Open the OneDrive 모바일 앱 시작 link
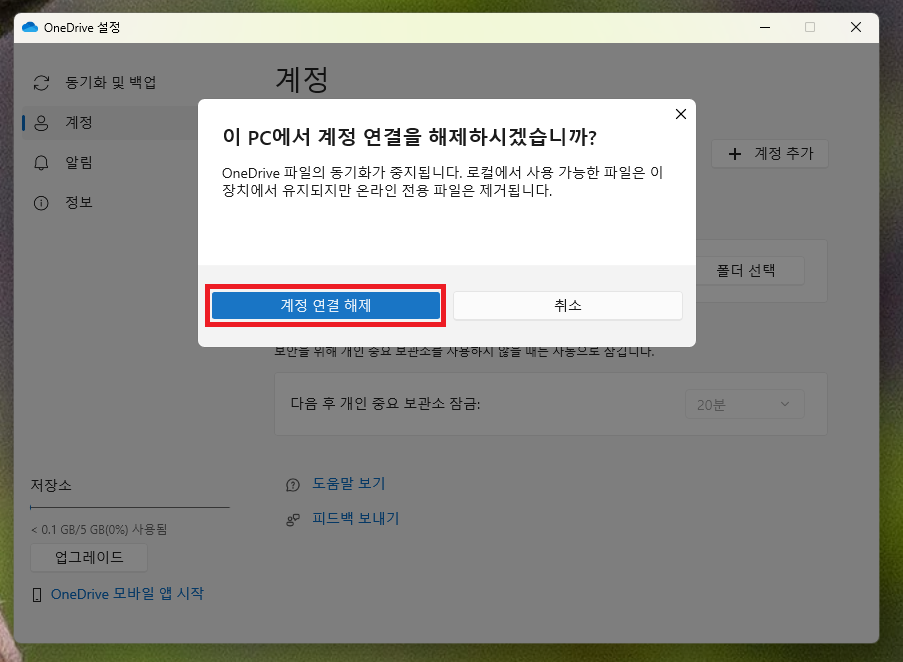 127,593
